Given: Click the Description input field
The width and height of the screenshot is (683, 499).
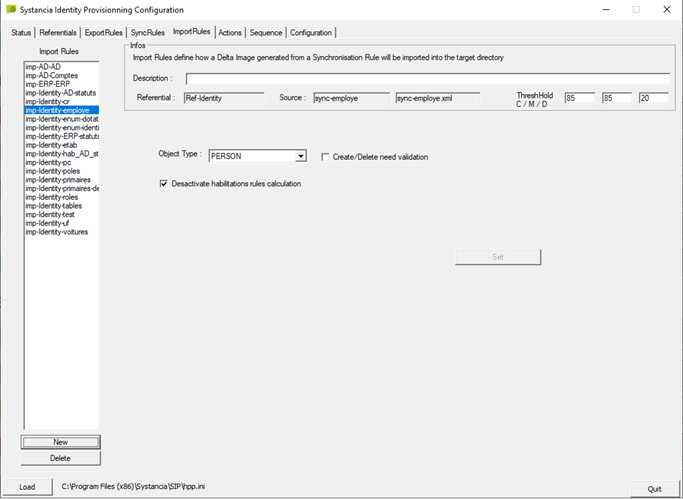Looking at the screenshot, I should point(428,78).
